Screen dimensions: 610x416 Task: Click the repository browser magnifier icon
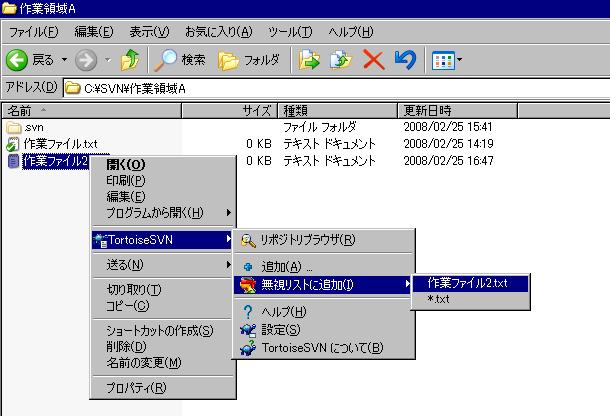[248, 240]
